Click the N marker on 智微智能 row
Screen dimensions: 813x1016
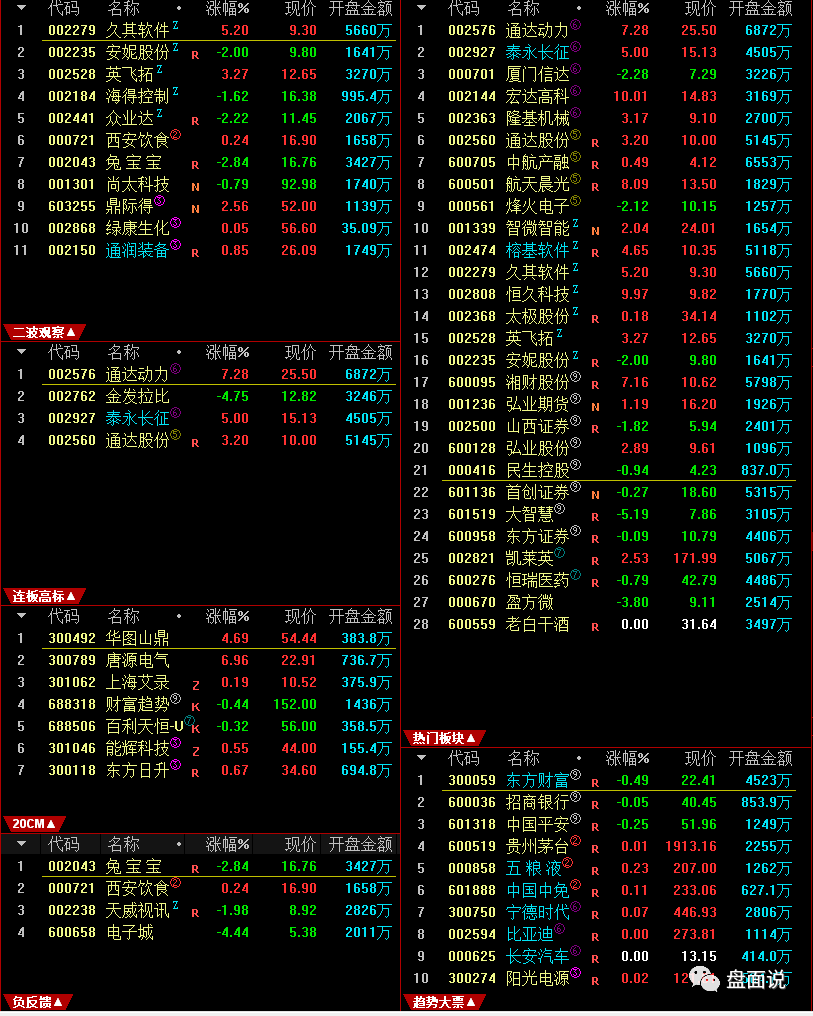click(595, 231)
